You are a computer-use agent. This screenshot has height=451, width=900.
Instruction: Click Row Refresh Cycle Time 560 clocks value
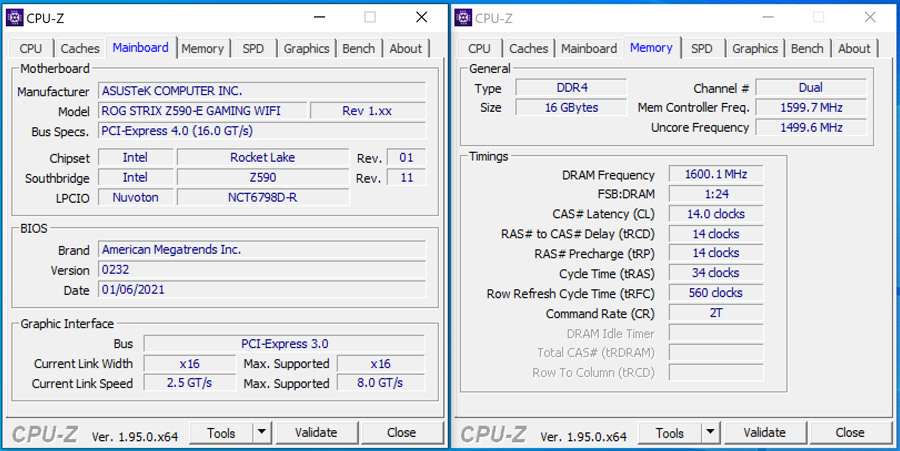(716, 293)
